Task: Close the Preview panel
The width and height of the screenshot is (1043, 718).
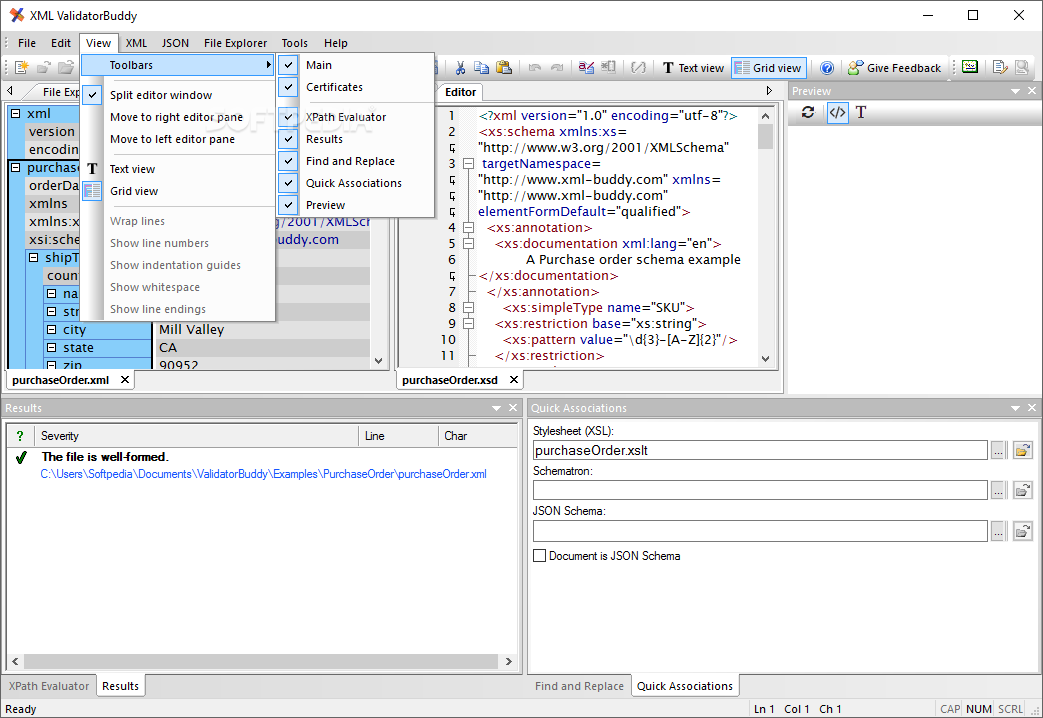Action: tap(1032, 90)
